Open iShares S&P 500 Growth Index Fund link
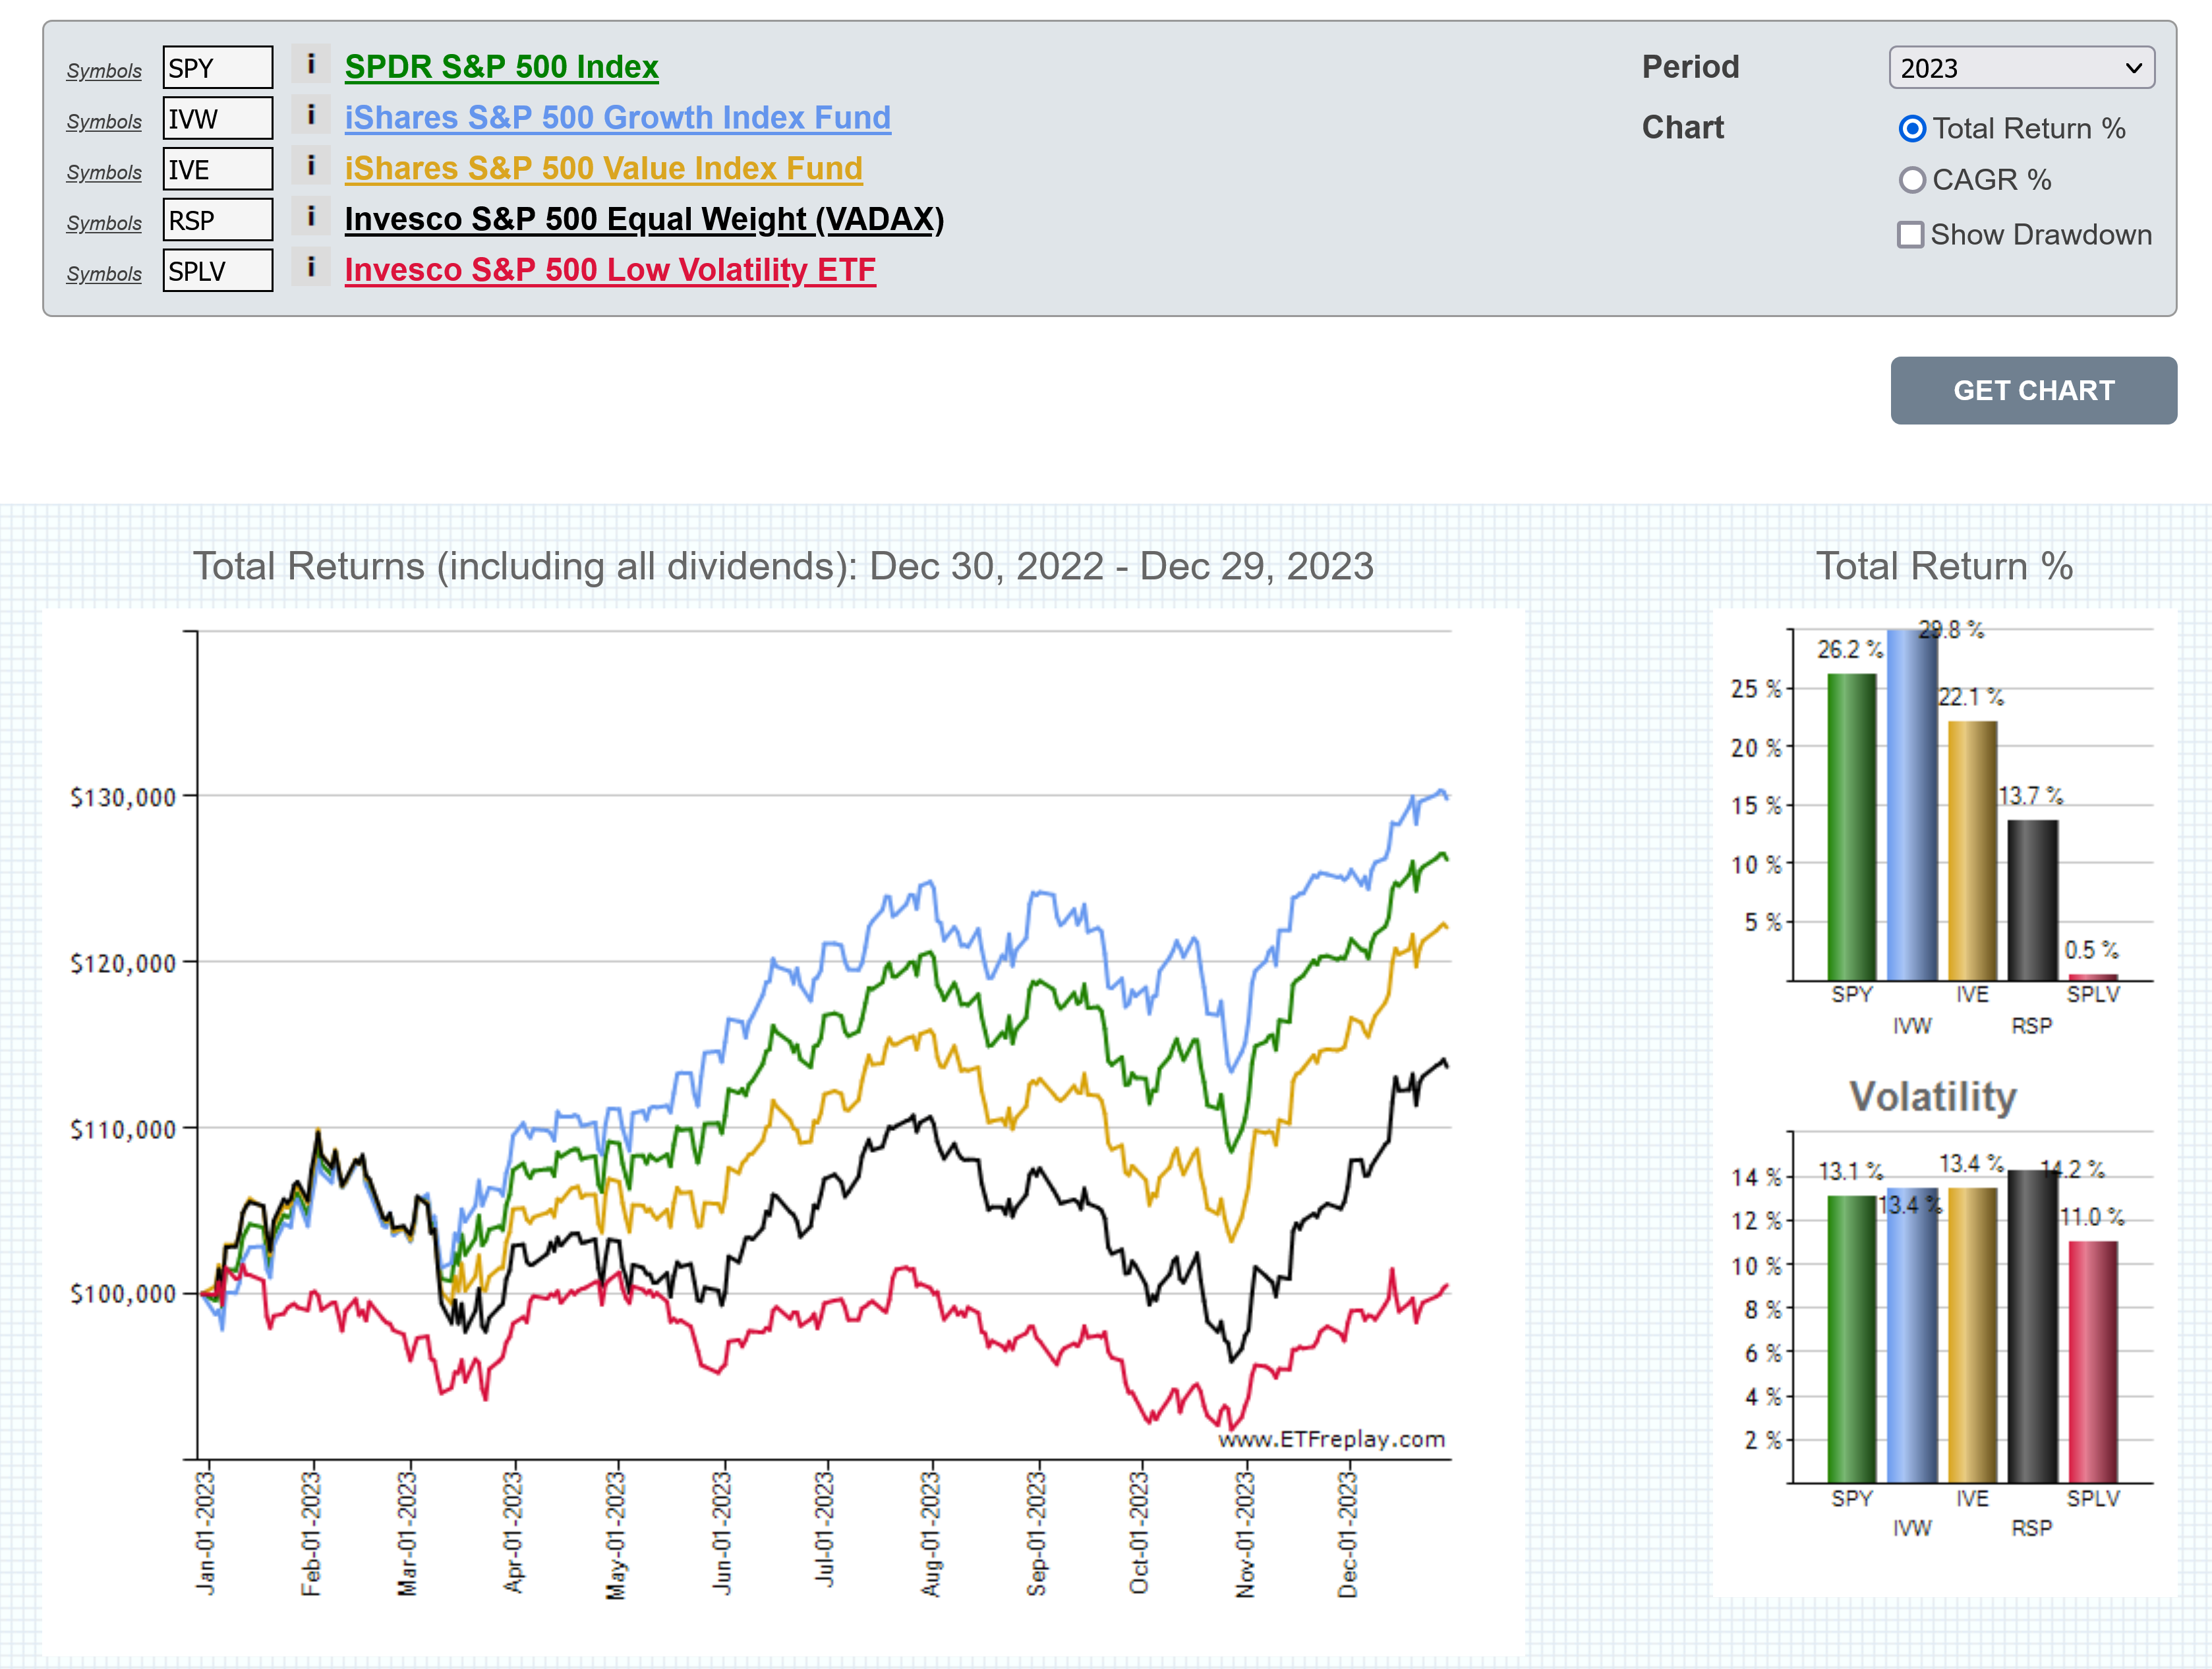The height and width of the screenshot is (1669, 2212). (617, 118)
